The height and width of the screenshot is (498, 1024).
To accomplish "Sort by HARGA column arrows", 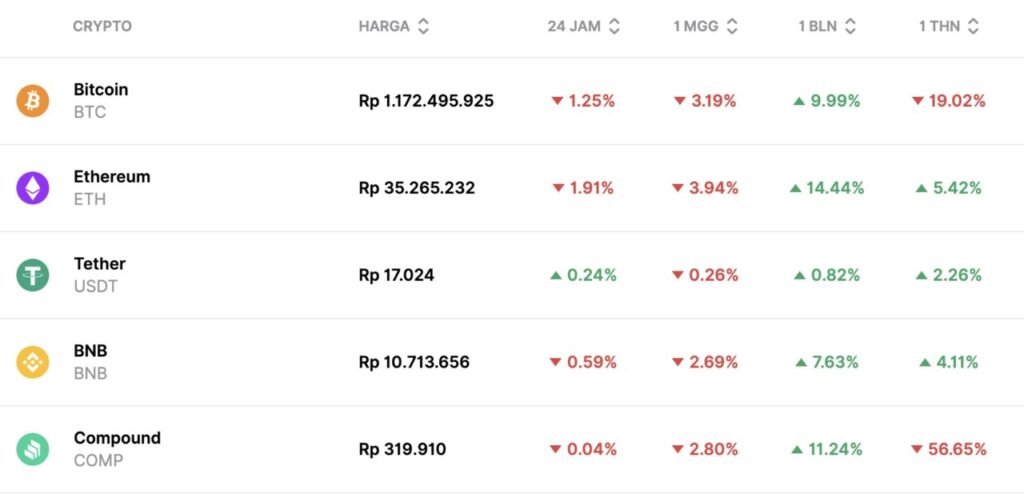I will coord(423,27).
